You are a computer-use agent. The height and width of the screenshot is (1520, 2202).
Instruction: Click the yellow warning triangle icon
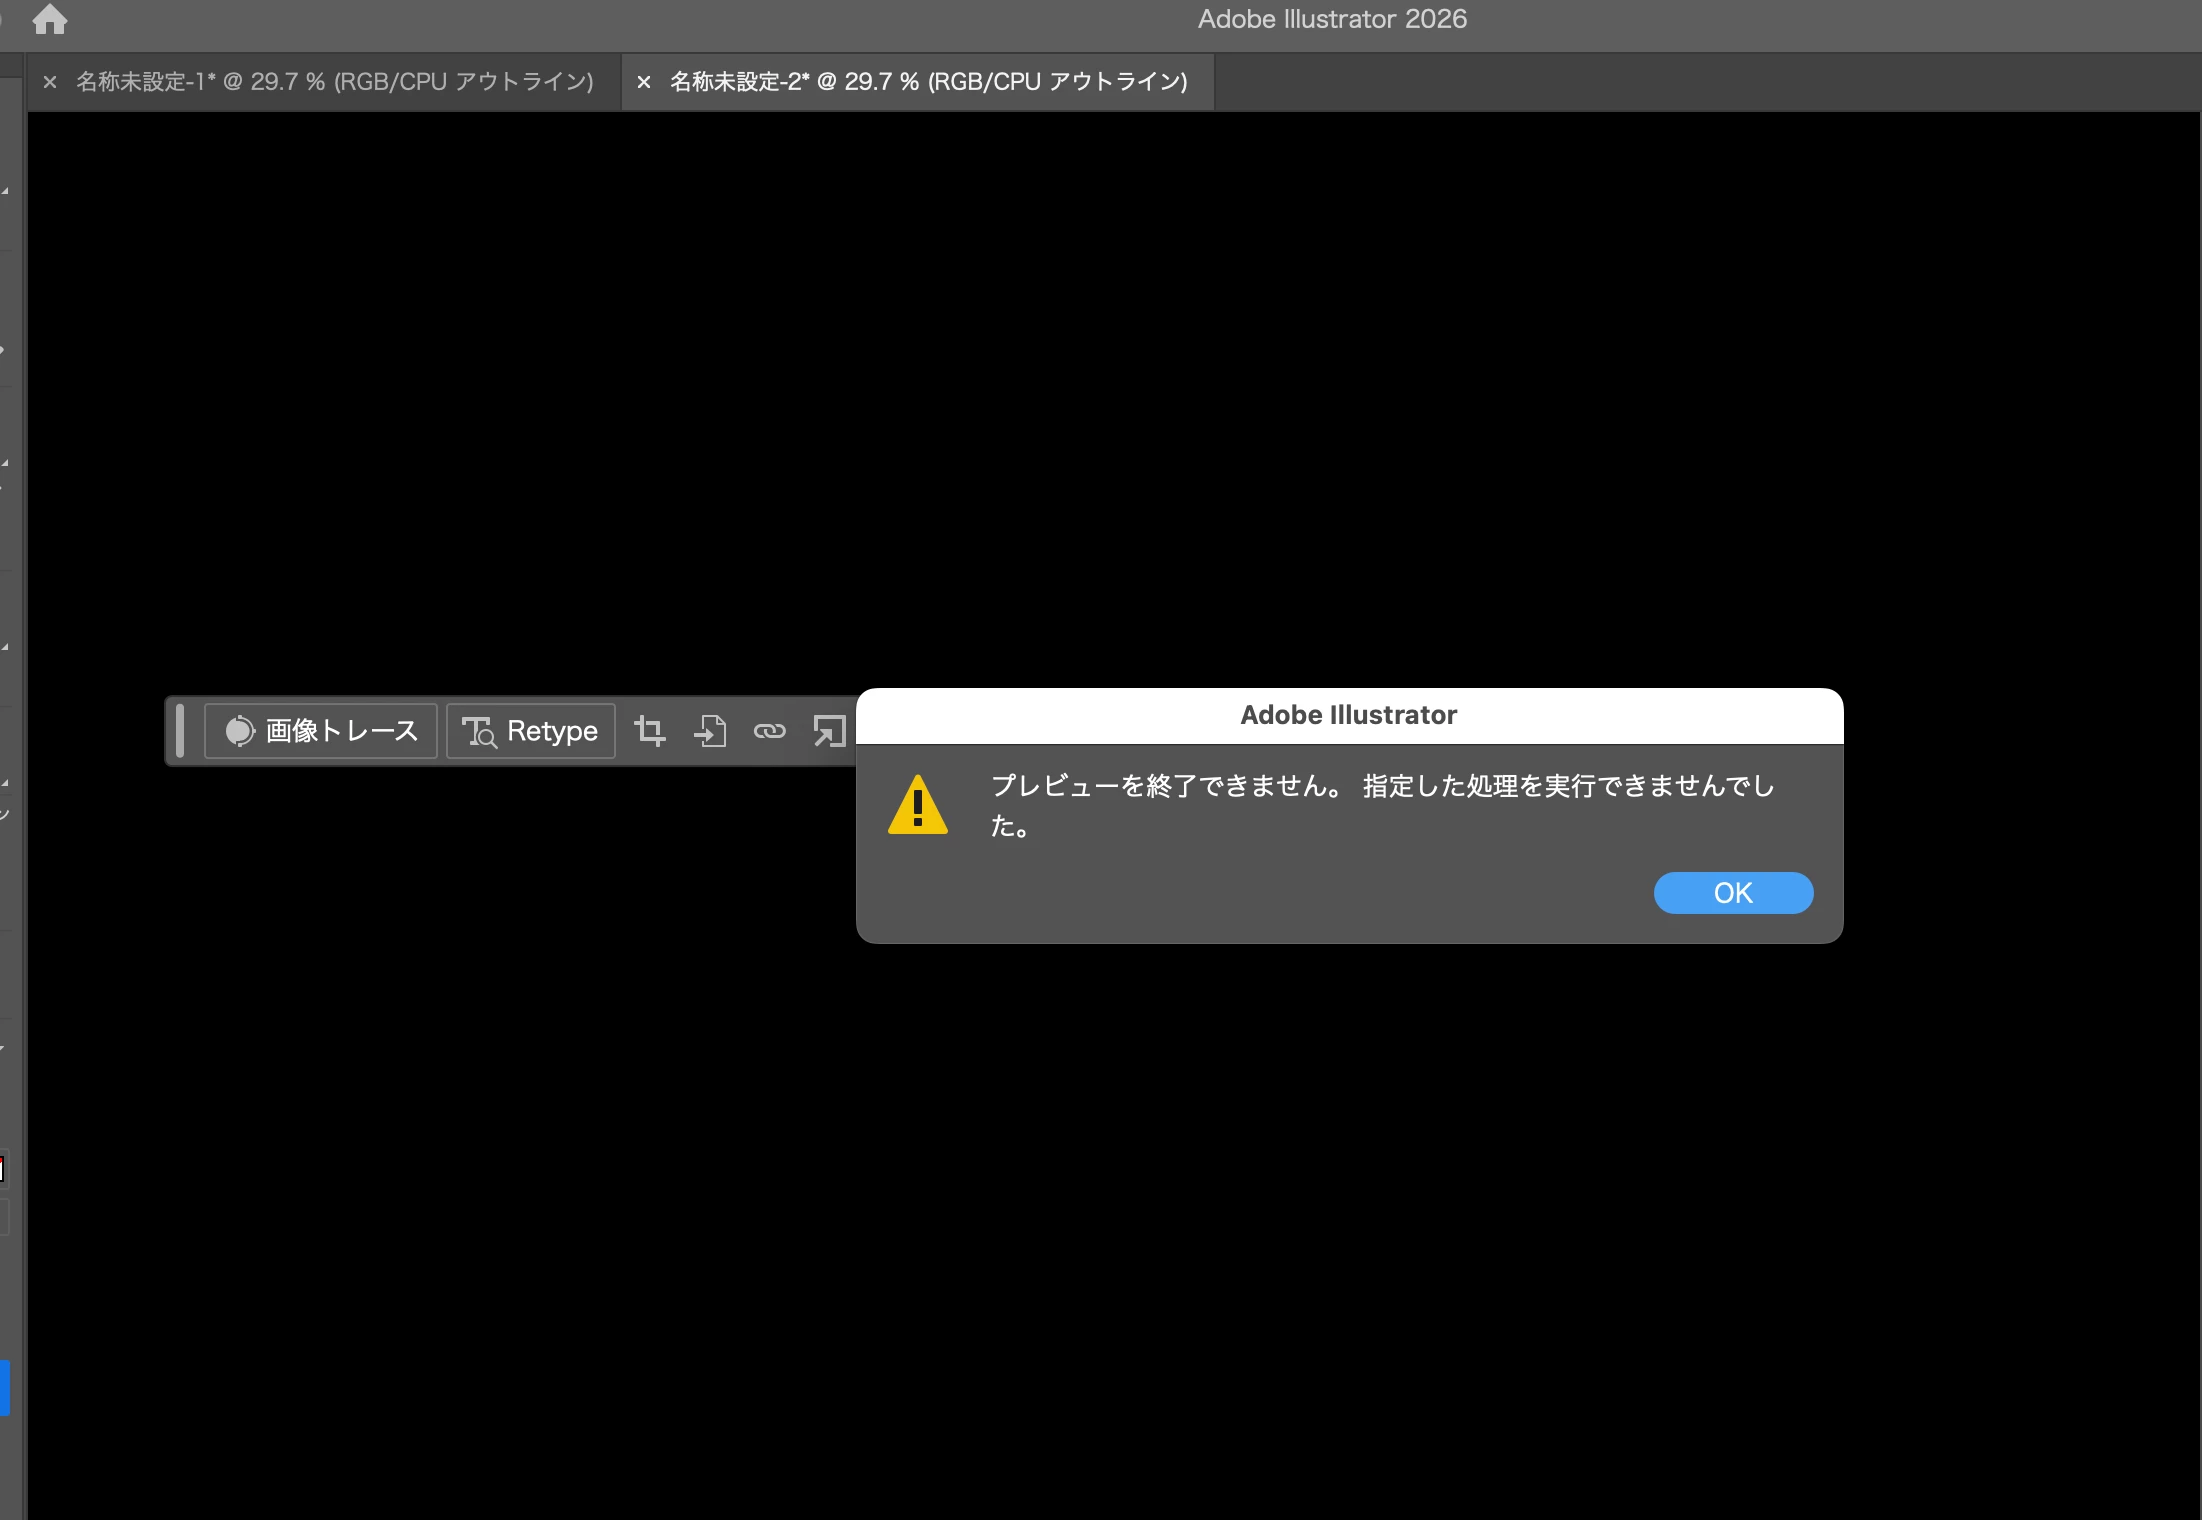pyautogui.click(x=917, y=806)
